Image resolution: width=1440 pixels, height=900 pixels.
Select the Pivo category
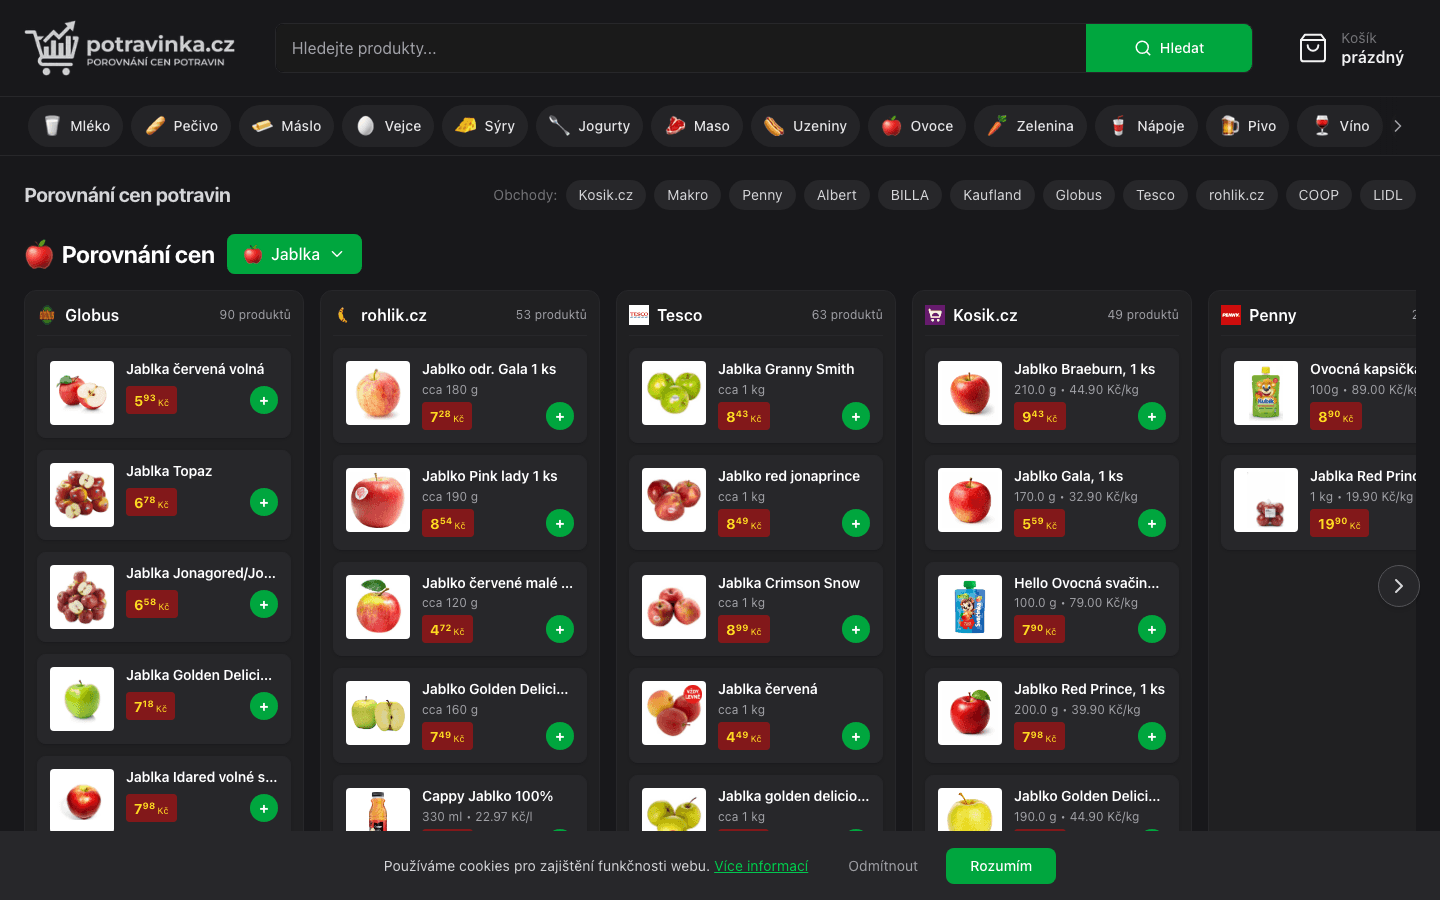click(x=1247, y=126)
